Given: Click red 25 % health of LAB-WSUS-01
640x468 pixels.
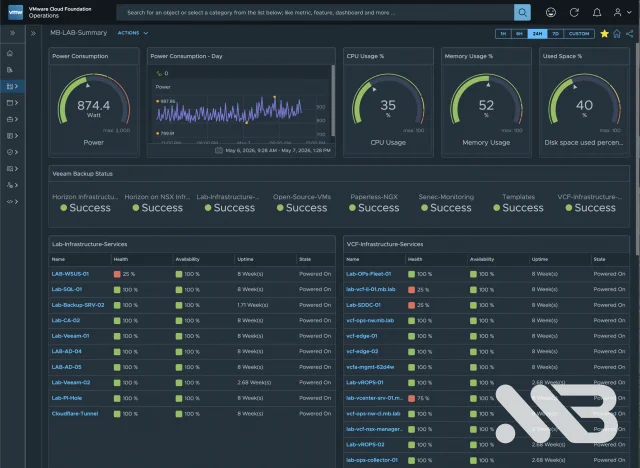Looking at the screenshot, I should [x=124, y=274].
